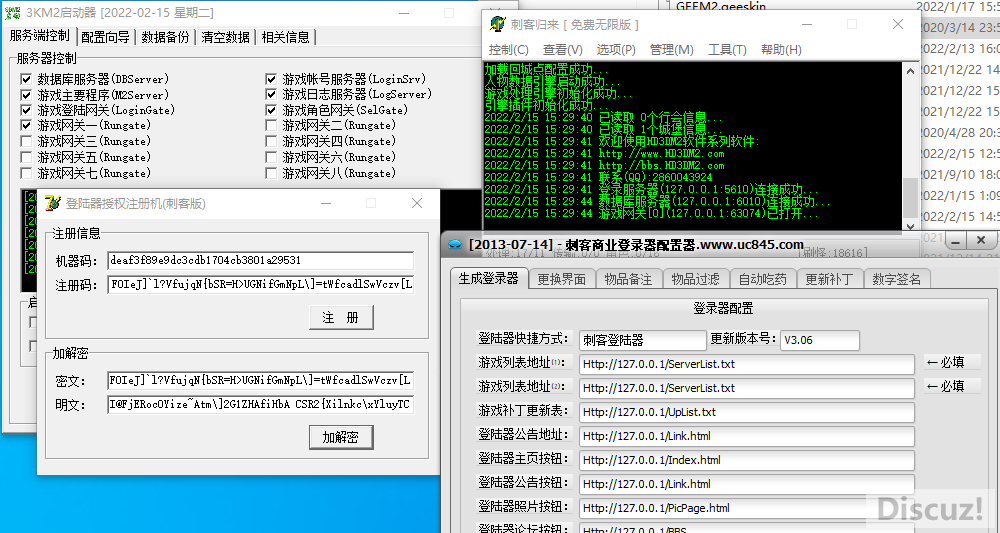This screenshot has height=533, width=1000.
Task: Toggle 游戏帐号服务器(LoginSrv) checkbox
Action: [x=271, y=79]
